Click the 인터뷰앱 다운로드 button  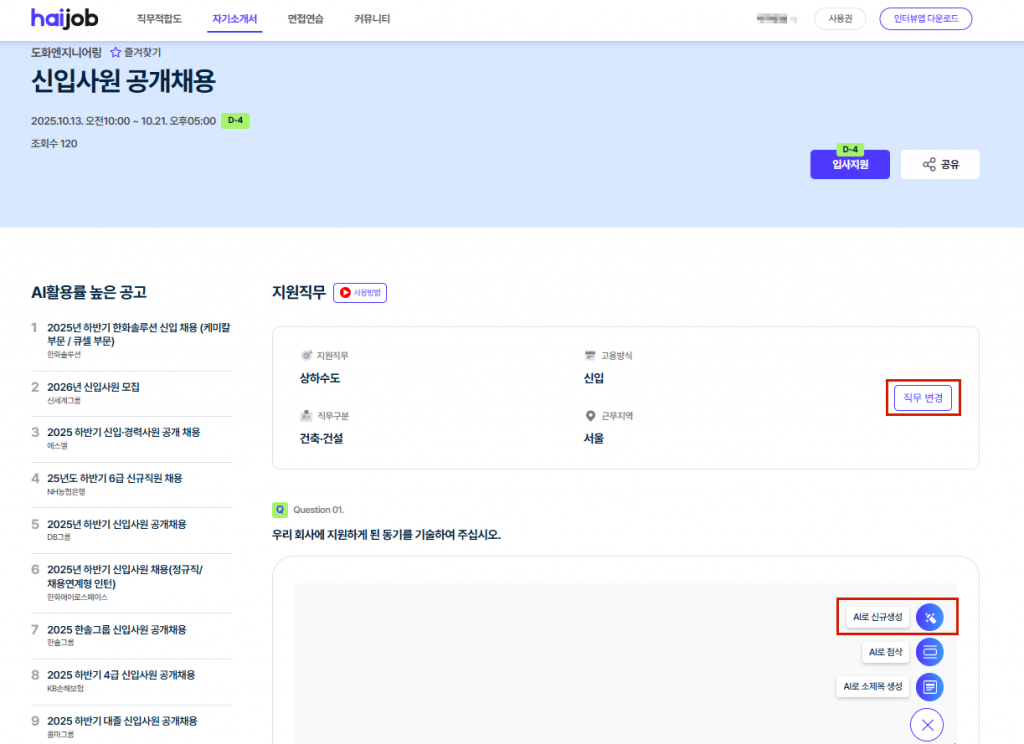tap(925, 19)
